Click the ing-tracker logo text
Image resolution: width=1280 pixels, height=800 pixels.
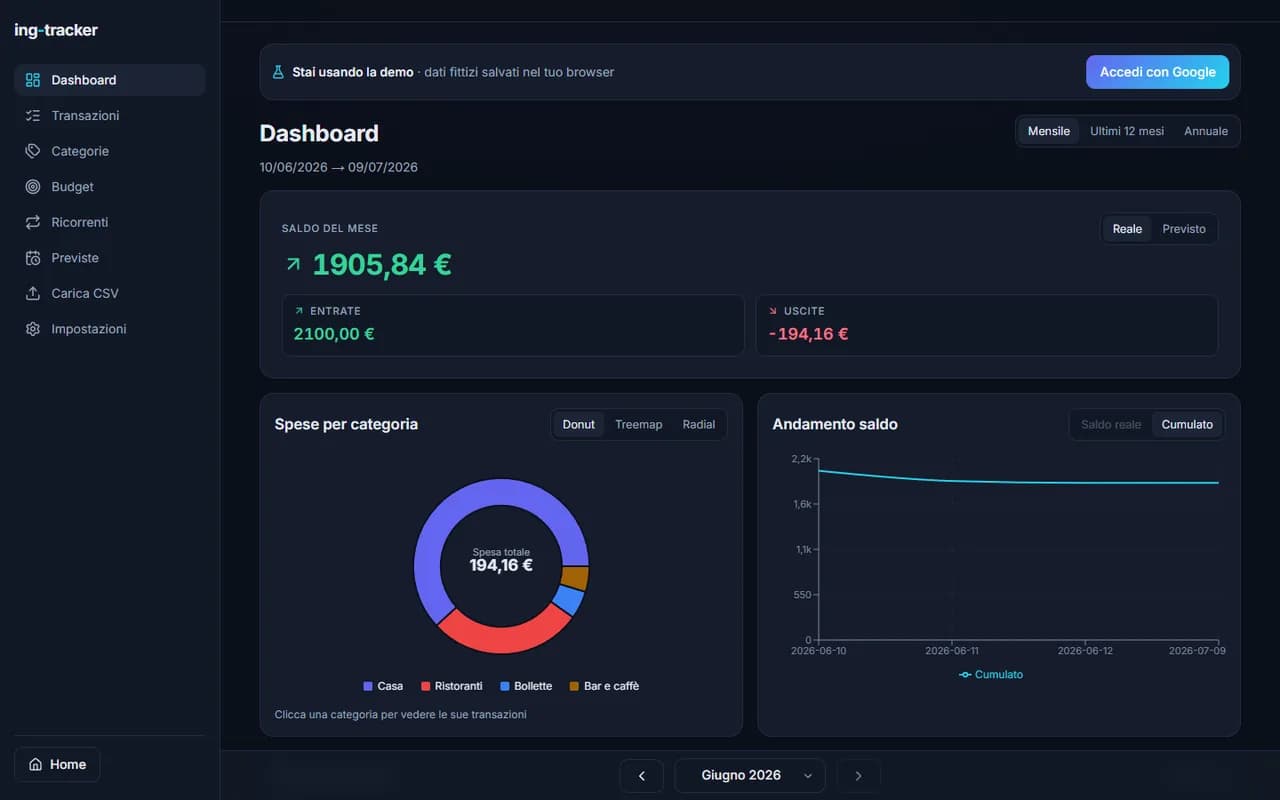[x=56, y=30]
